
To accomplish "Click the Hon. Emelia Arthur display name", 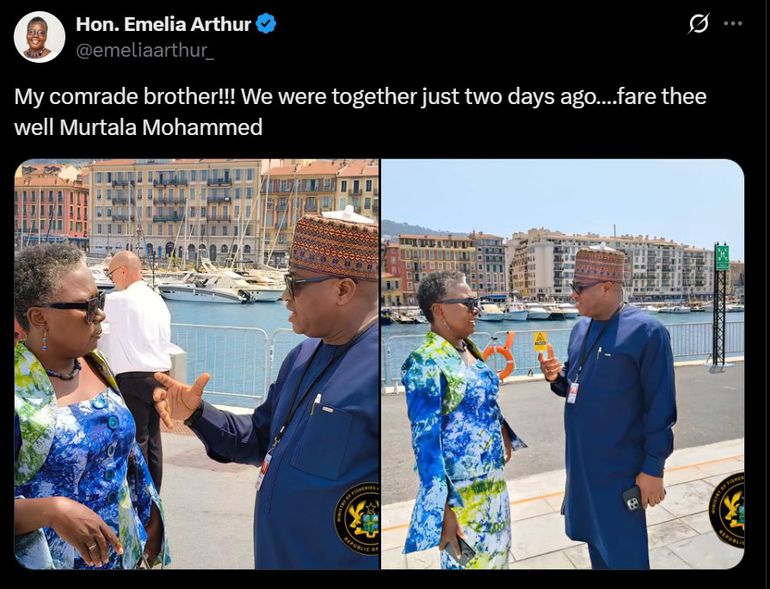I will pyautogui.click(x=164, y=24).
